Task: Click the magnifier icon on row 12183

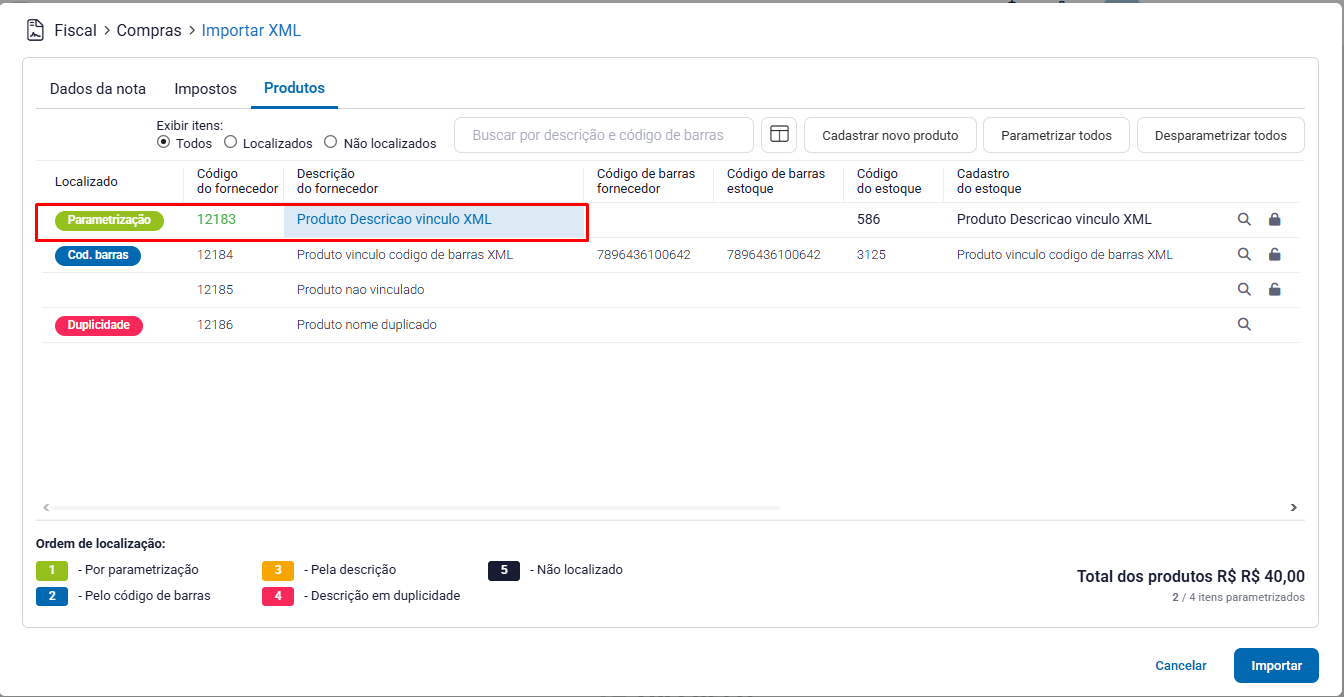Action: click(x=1244, y=220)
